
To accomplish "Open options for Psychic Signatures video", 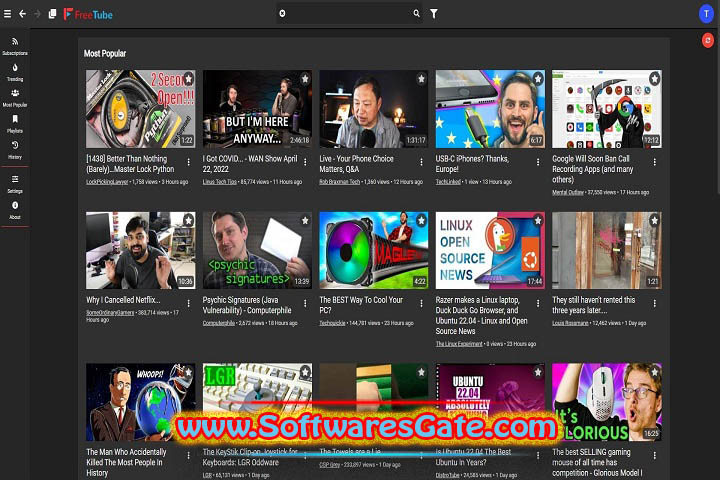I will point(305,303).
